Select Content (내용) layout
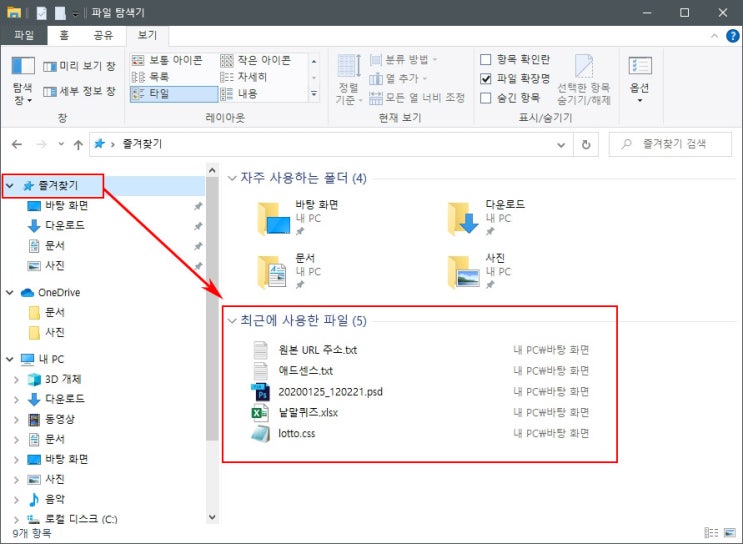Viewport: 743px width, 544px height. (x=238, y=94)
